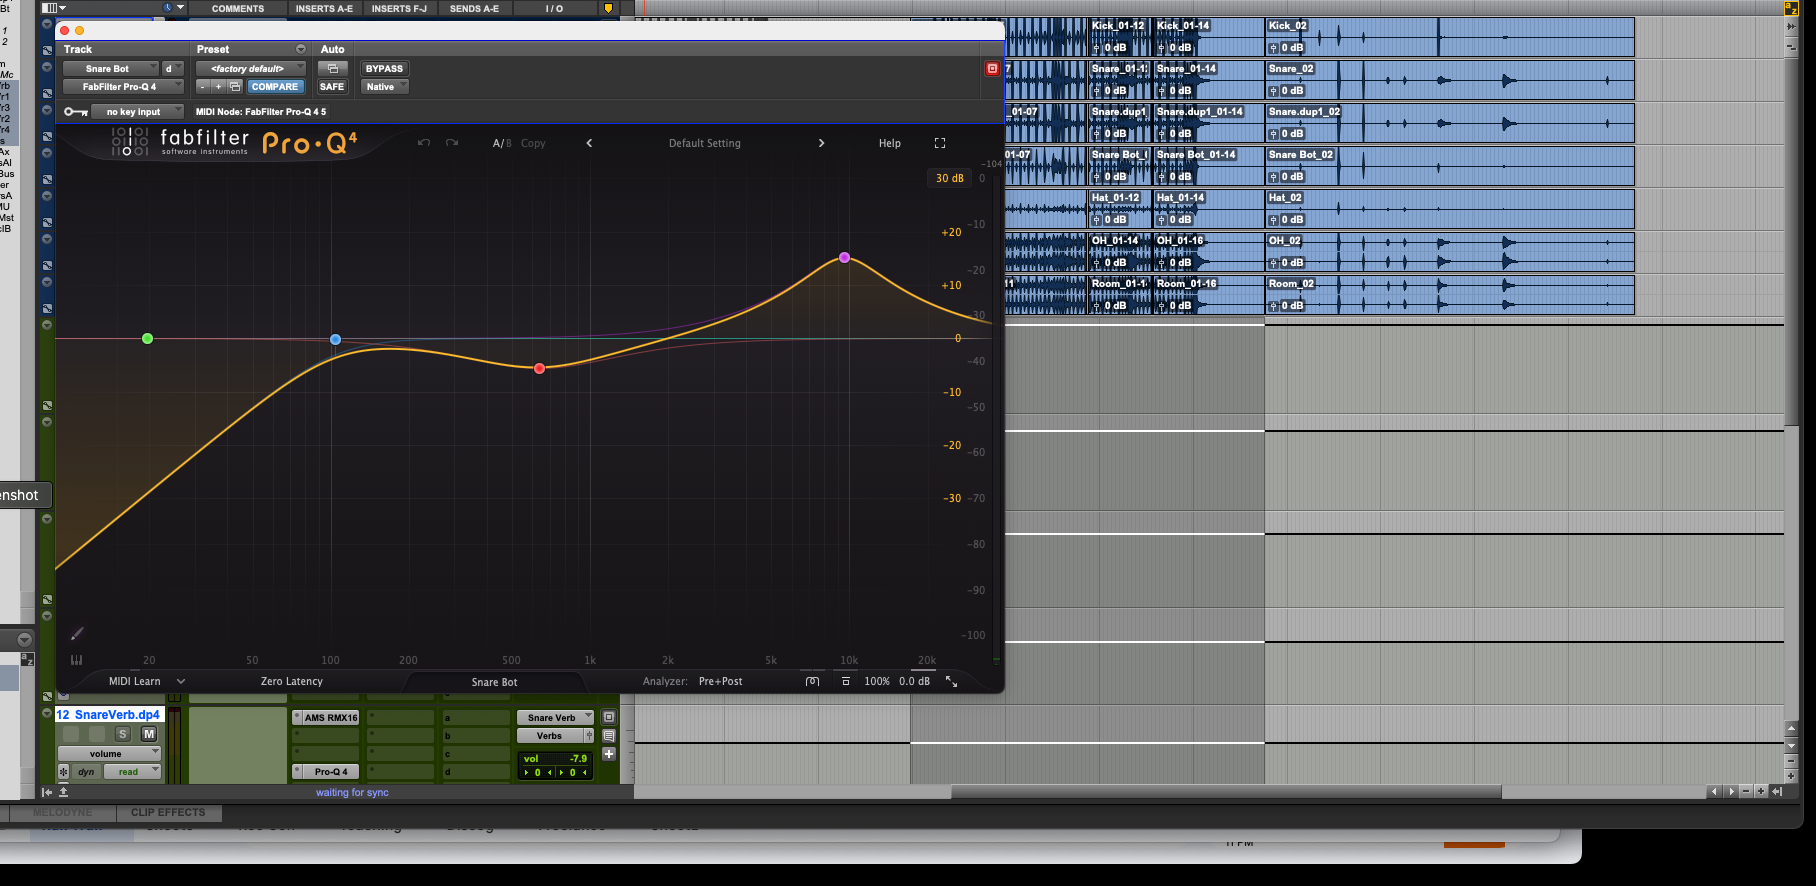The width and height of the screenshot is (1816, 886).
Task: Toggle automation SAFE
Action: (x=332, y=87)
